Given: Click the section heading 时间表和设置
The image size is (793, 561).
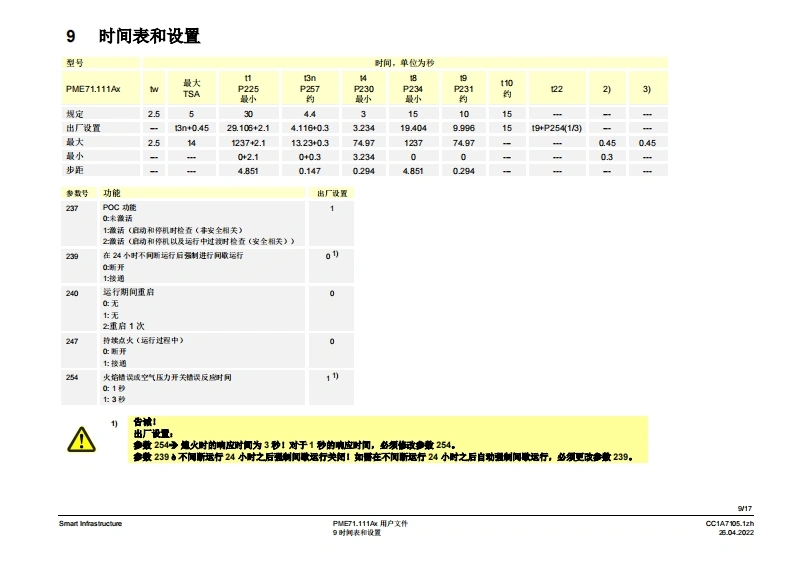Looking at the screenshot, I should pyautogui.click(x=149, y=37).
